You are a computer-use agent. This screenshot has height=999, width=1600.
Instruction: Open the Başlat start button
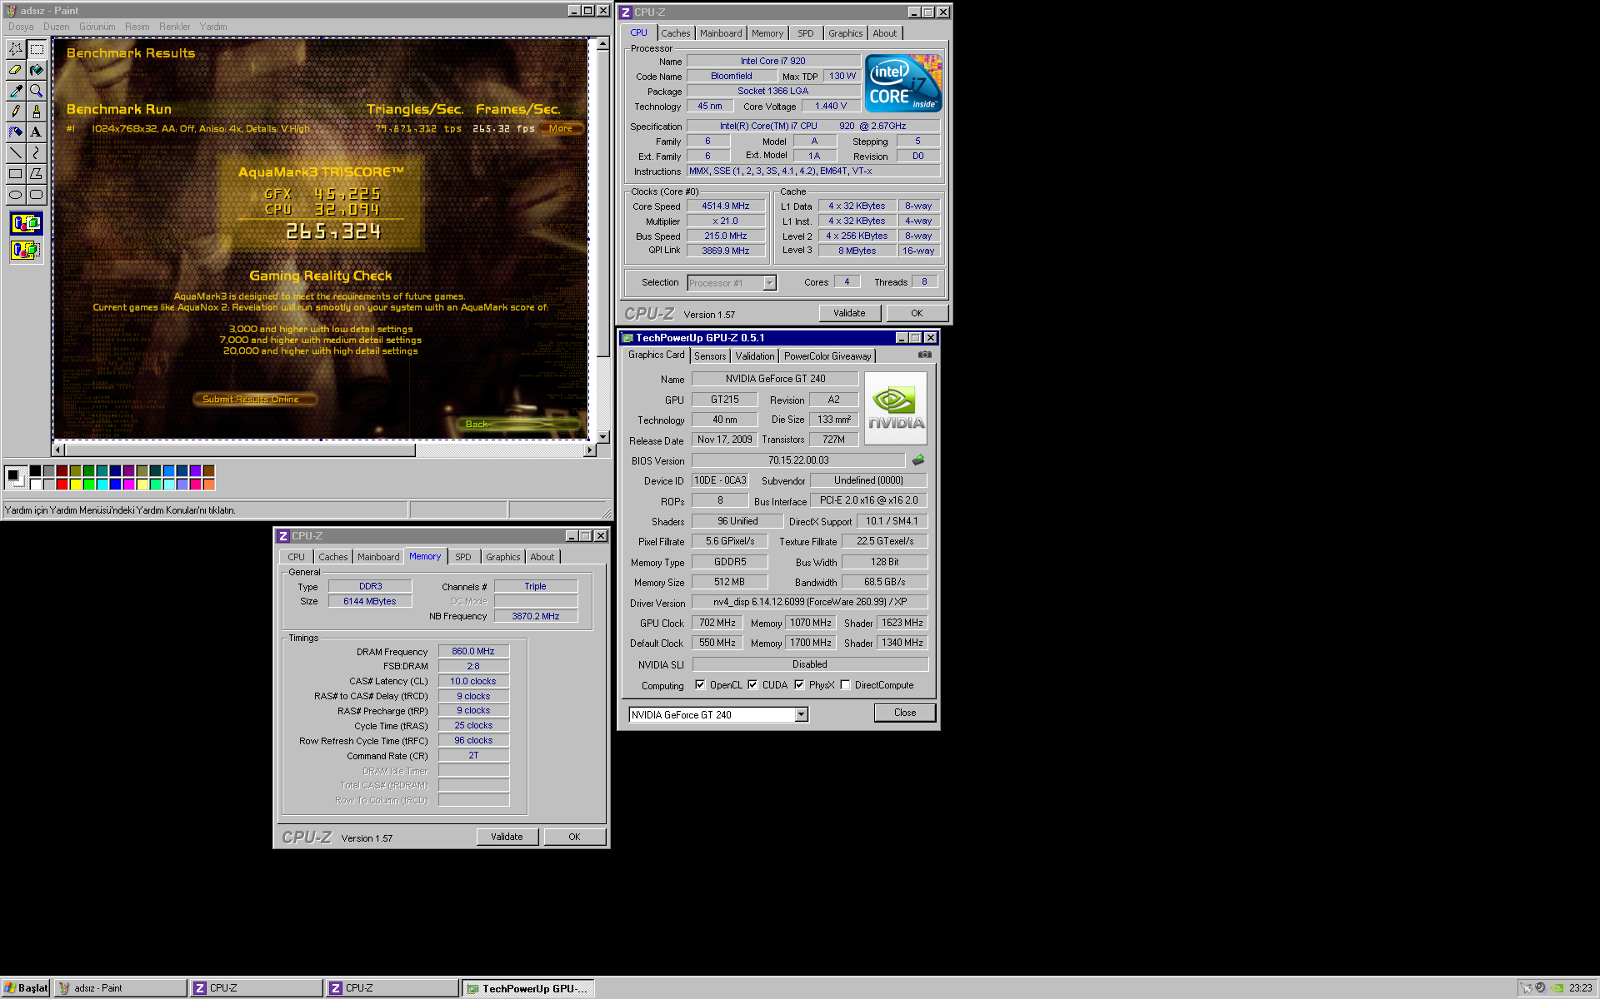tap(26, 988)
